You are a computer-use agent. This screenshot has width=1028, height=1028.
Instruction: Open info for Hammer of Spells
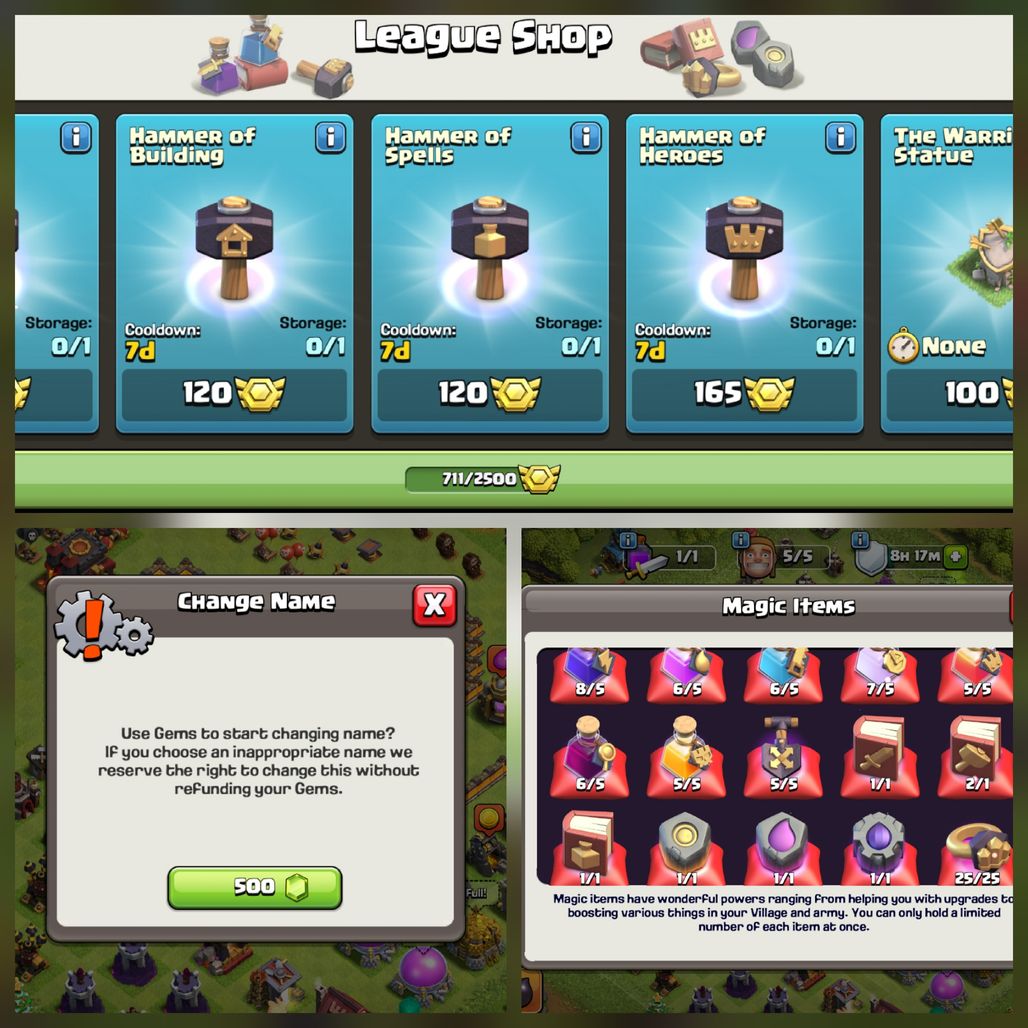pos(585,138)
